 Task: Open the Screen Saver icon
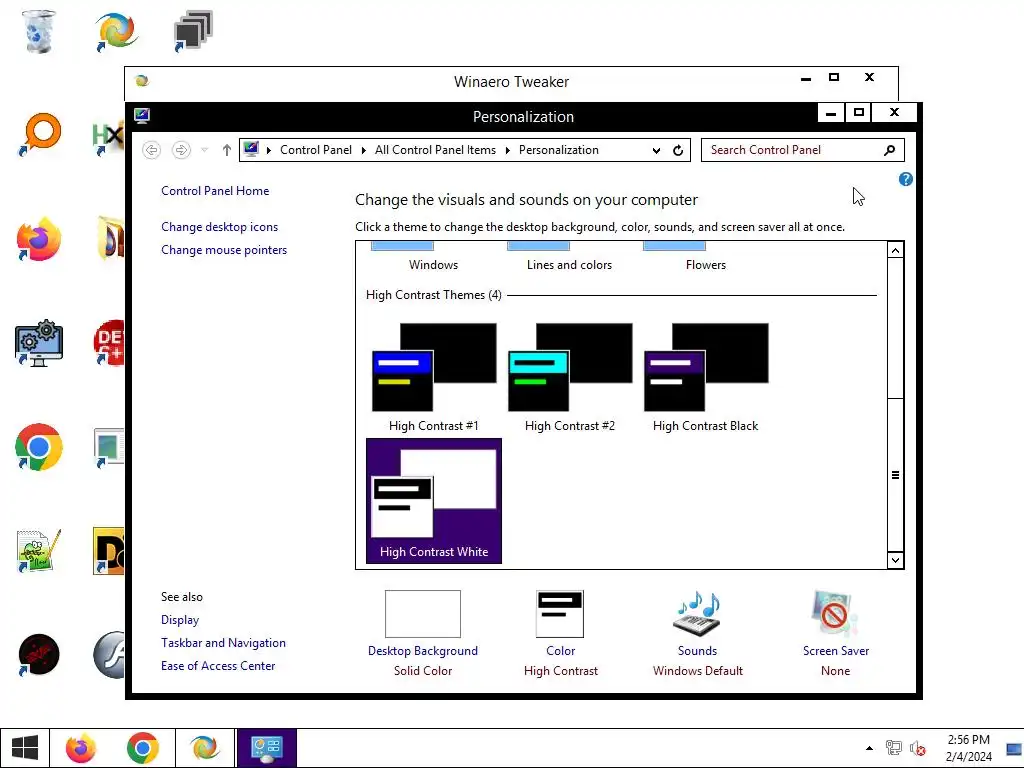point(835,613)
